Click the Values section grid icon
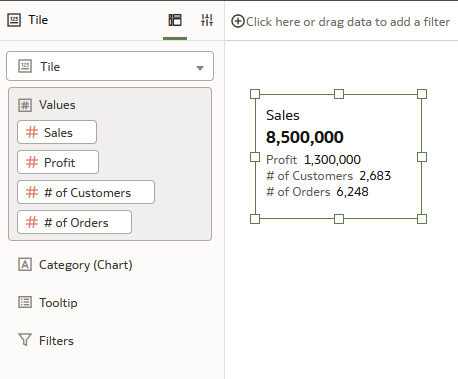This screenshot has height=379, width=458. 25,105
